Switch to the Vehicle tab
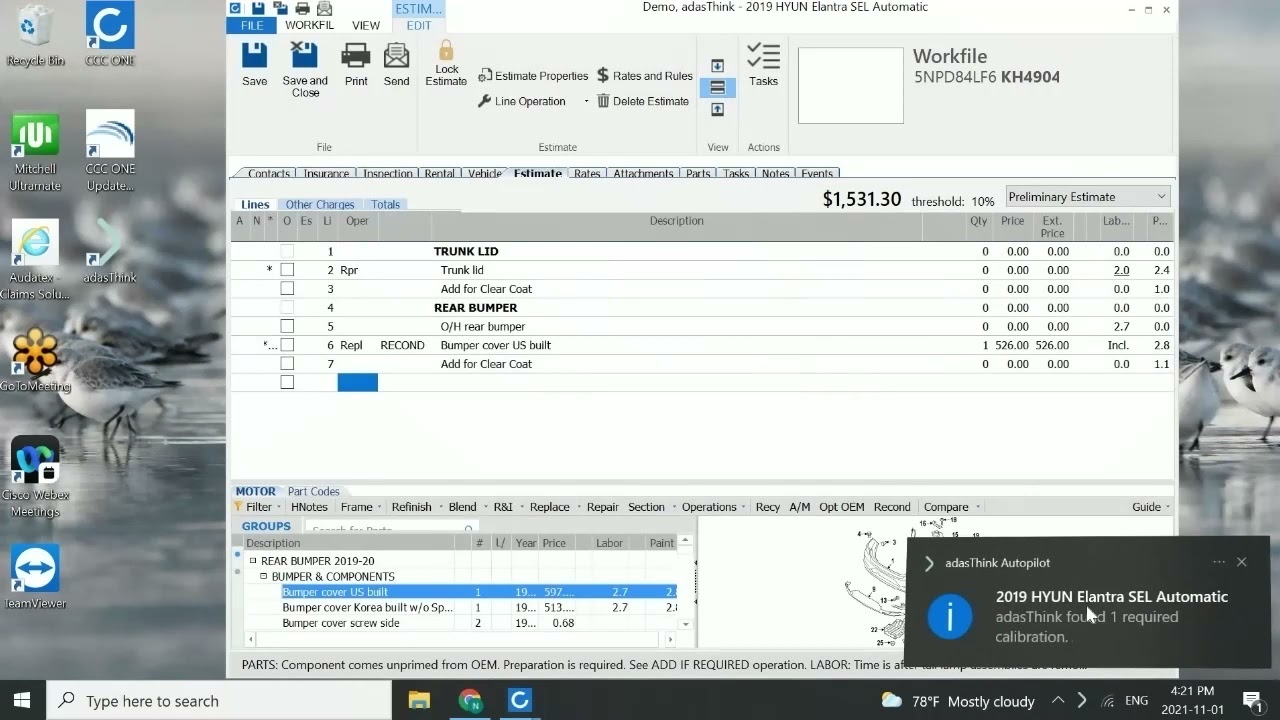The width and height of the screenshot is (1280, 720). tap(485, 173)
